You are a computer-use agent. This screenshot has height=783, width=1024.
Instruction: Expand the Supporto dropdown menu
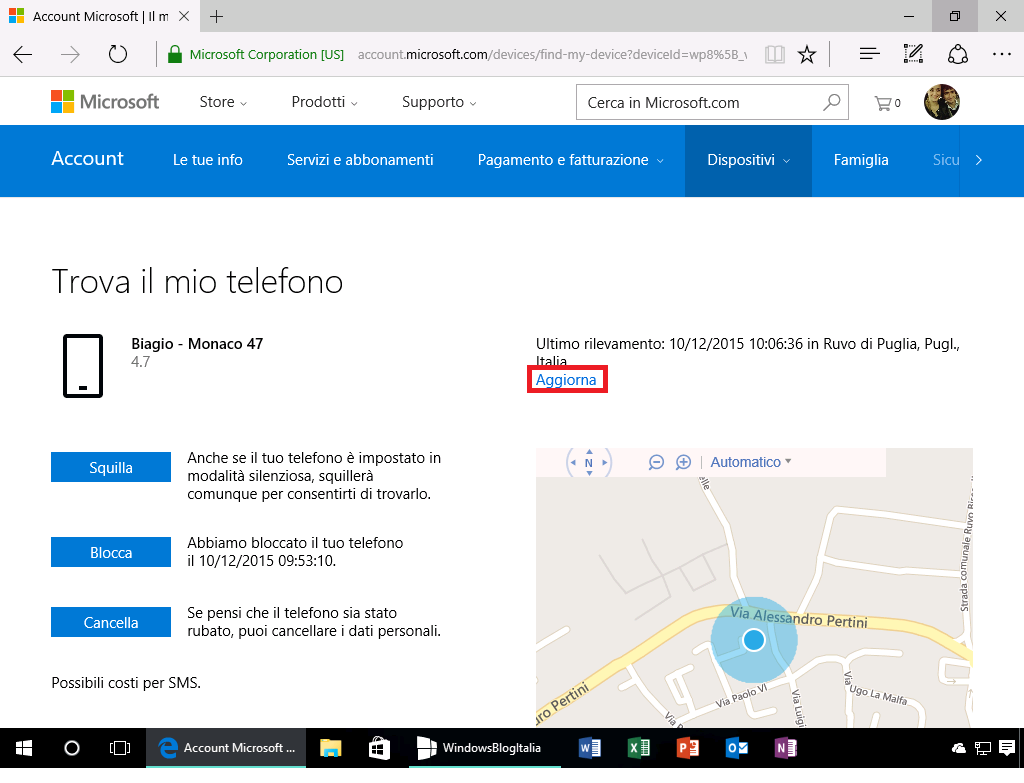click(439, 102)
